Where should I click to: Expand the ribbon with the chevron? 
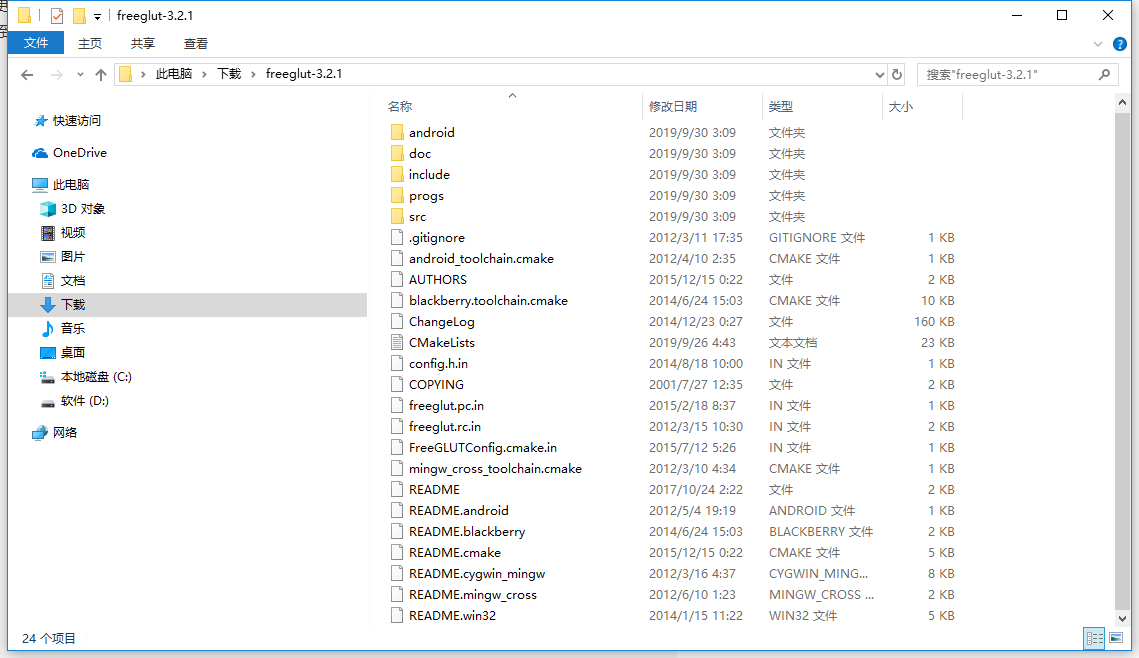click(x=1098, y=44)
